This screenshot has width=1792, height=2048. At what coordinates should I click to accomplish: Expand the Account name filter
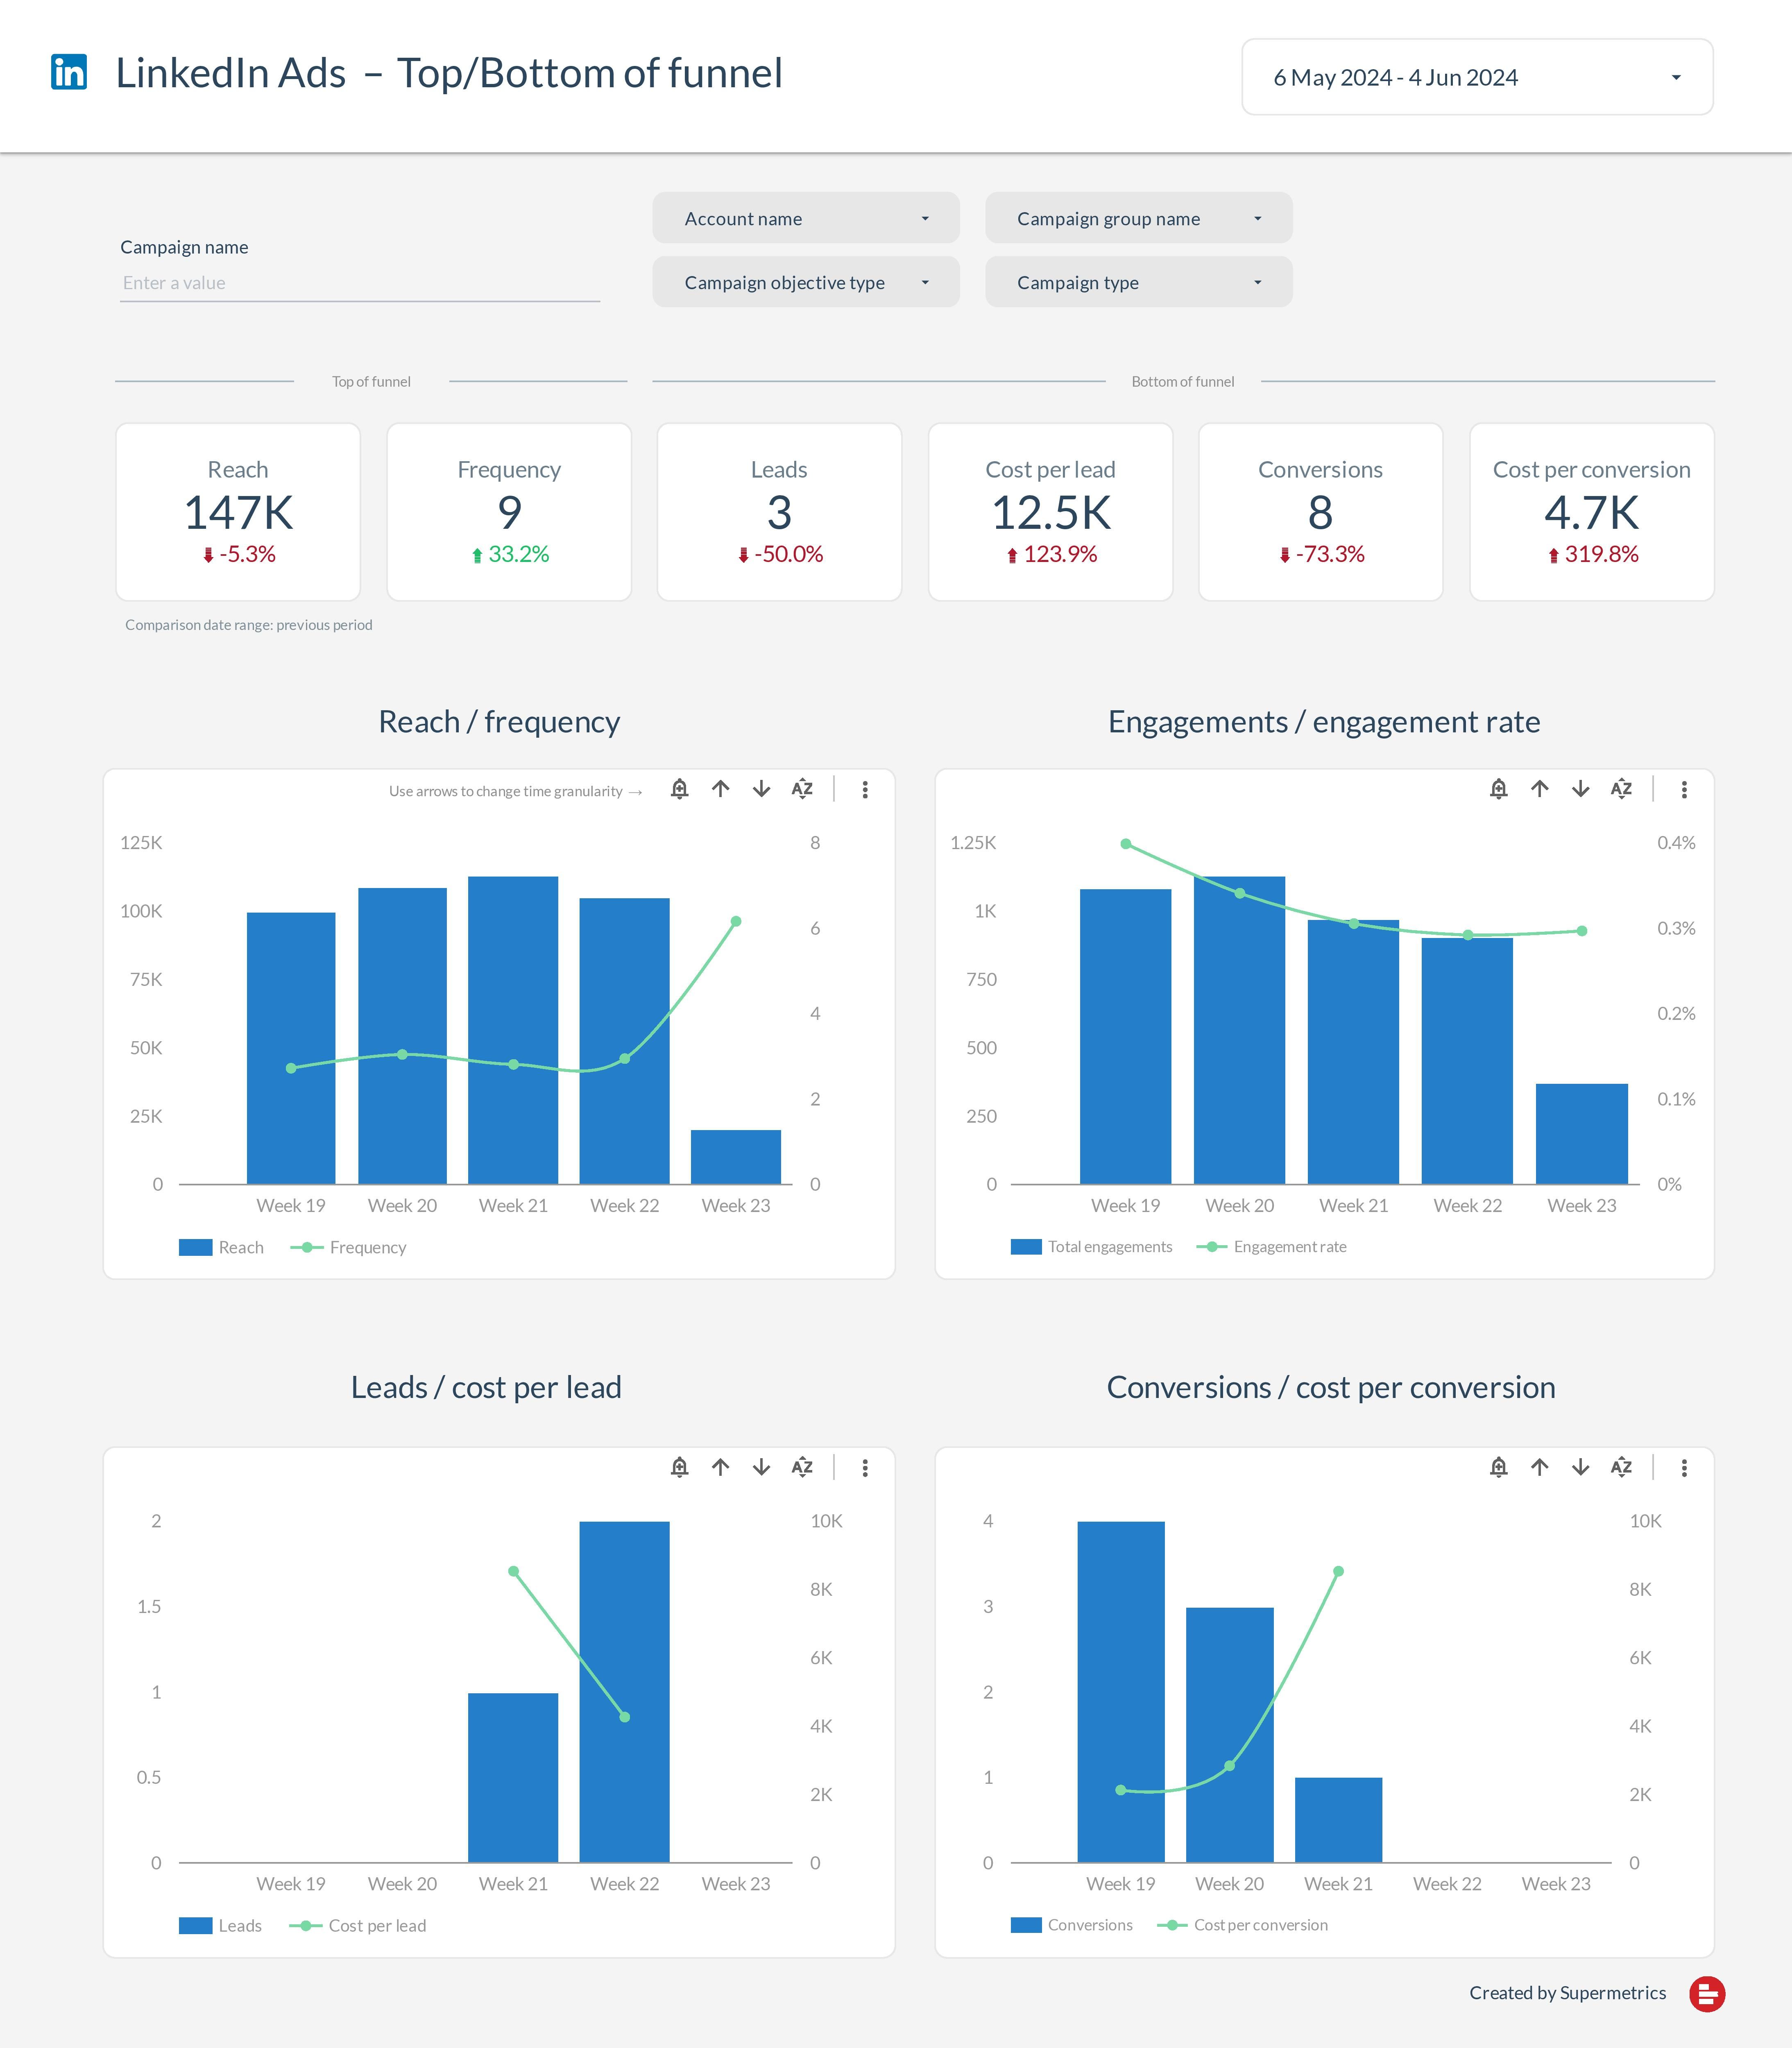click(806, 218)
